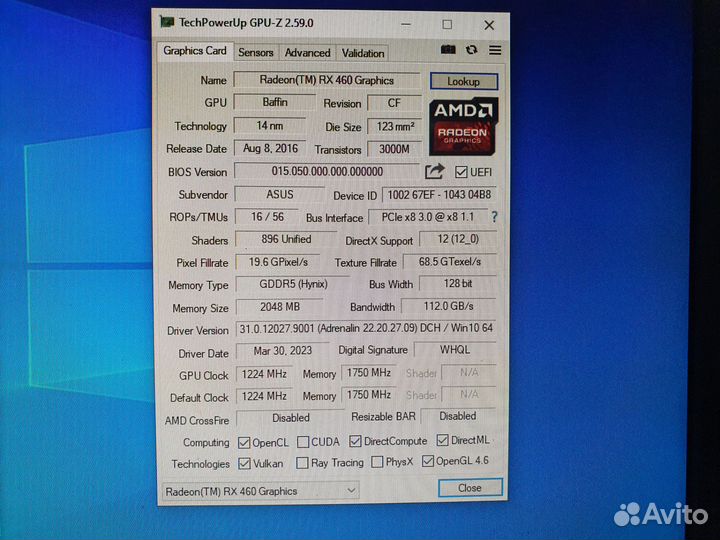Open the hamburger menu icon
Image resolution: width=720 pixels, height=540 pixels.
(x=495, y=50)
